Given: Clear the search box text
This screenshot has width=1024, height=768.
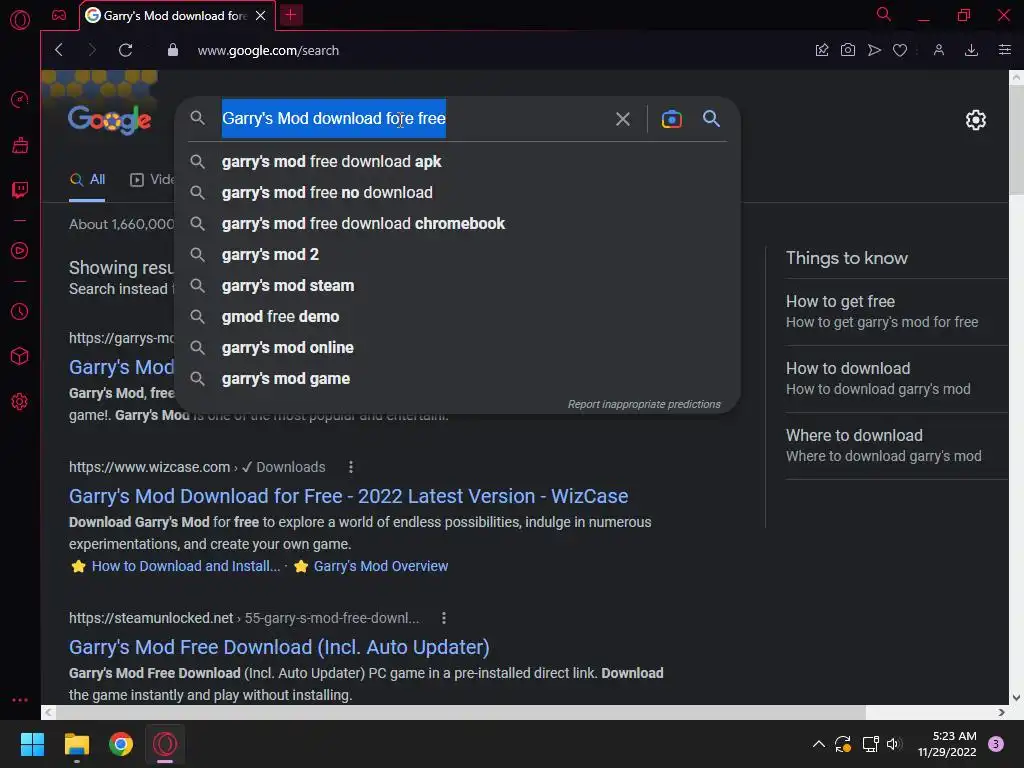Looking at the screenshot, I should click(x=623, y=119).
